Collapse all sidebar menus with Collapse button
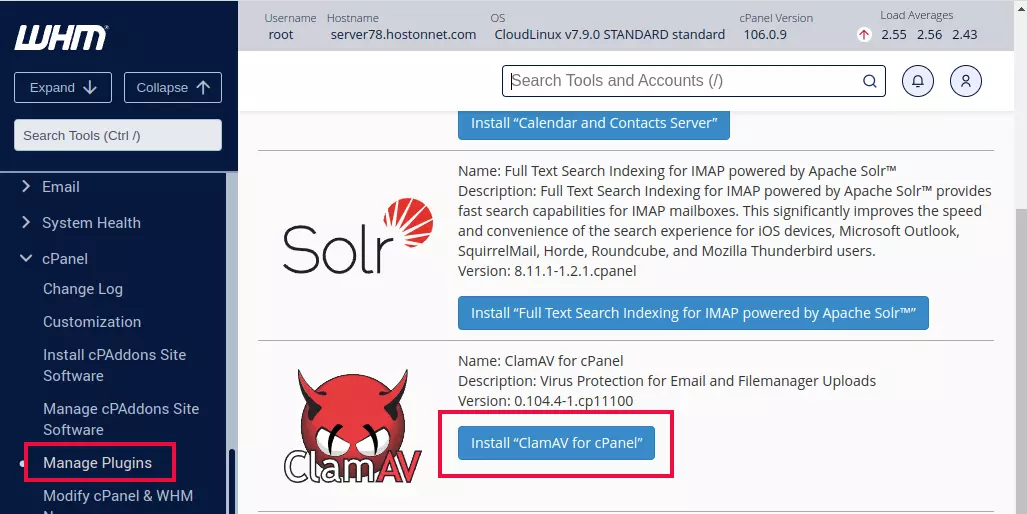 click(173, 88)
